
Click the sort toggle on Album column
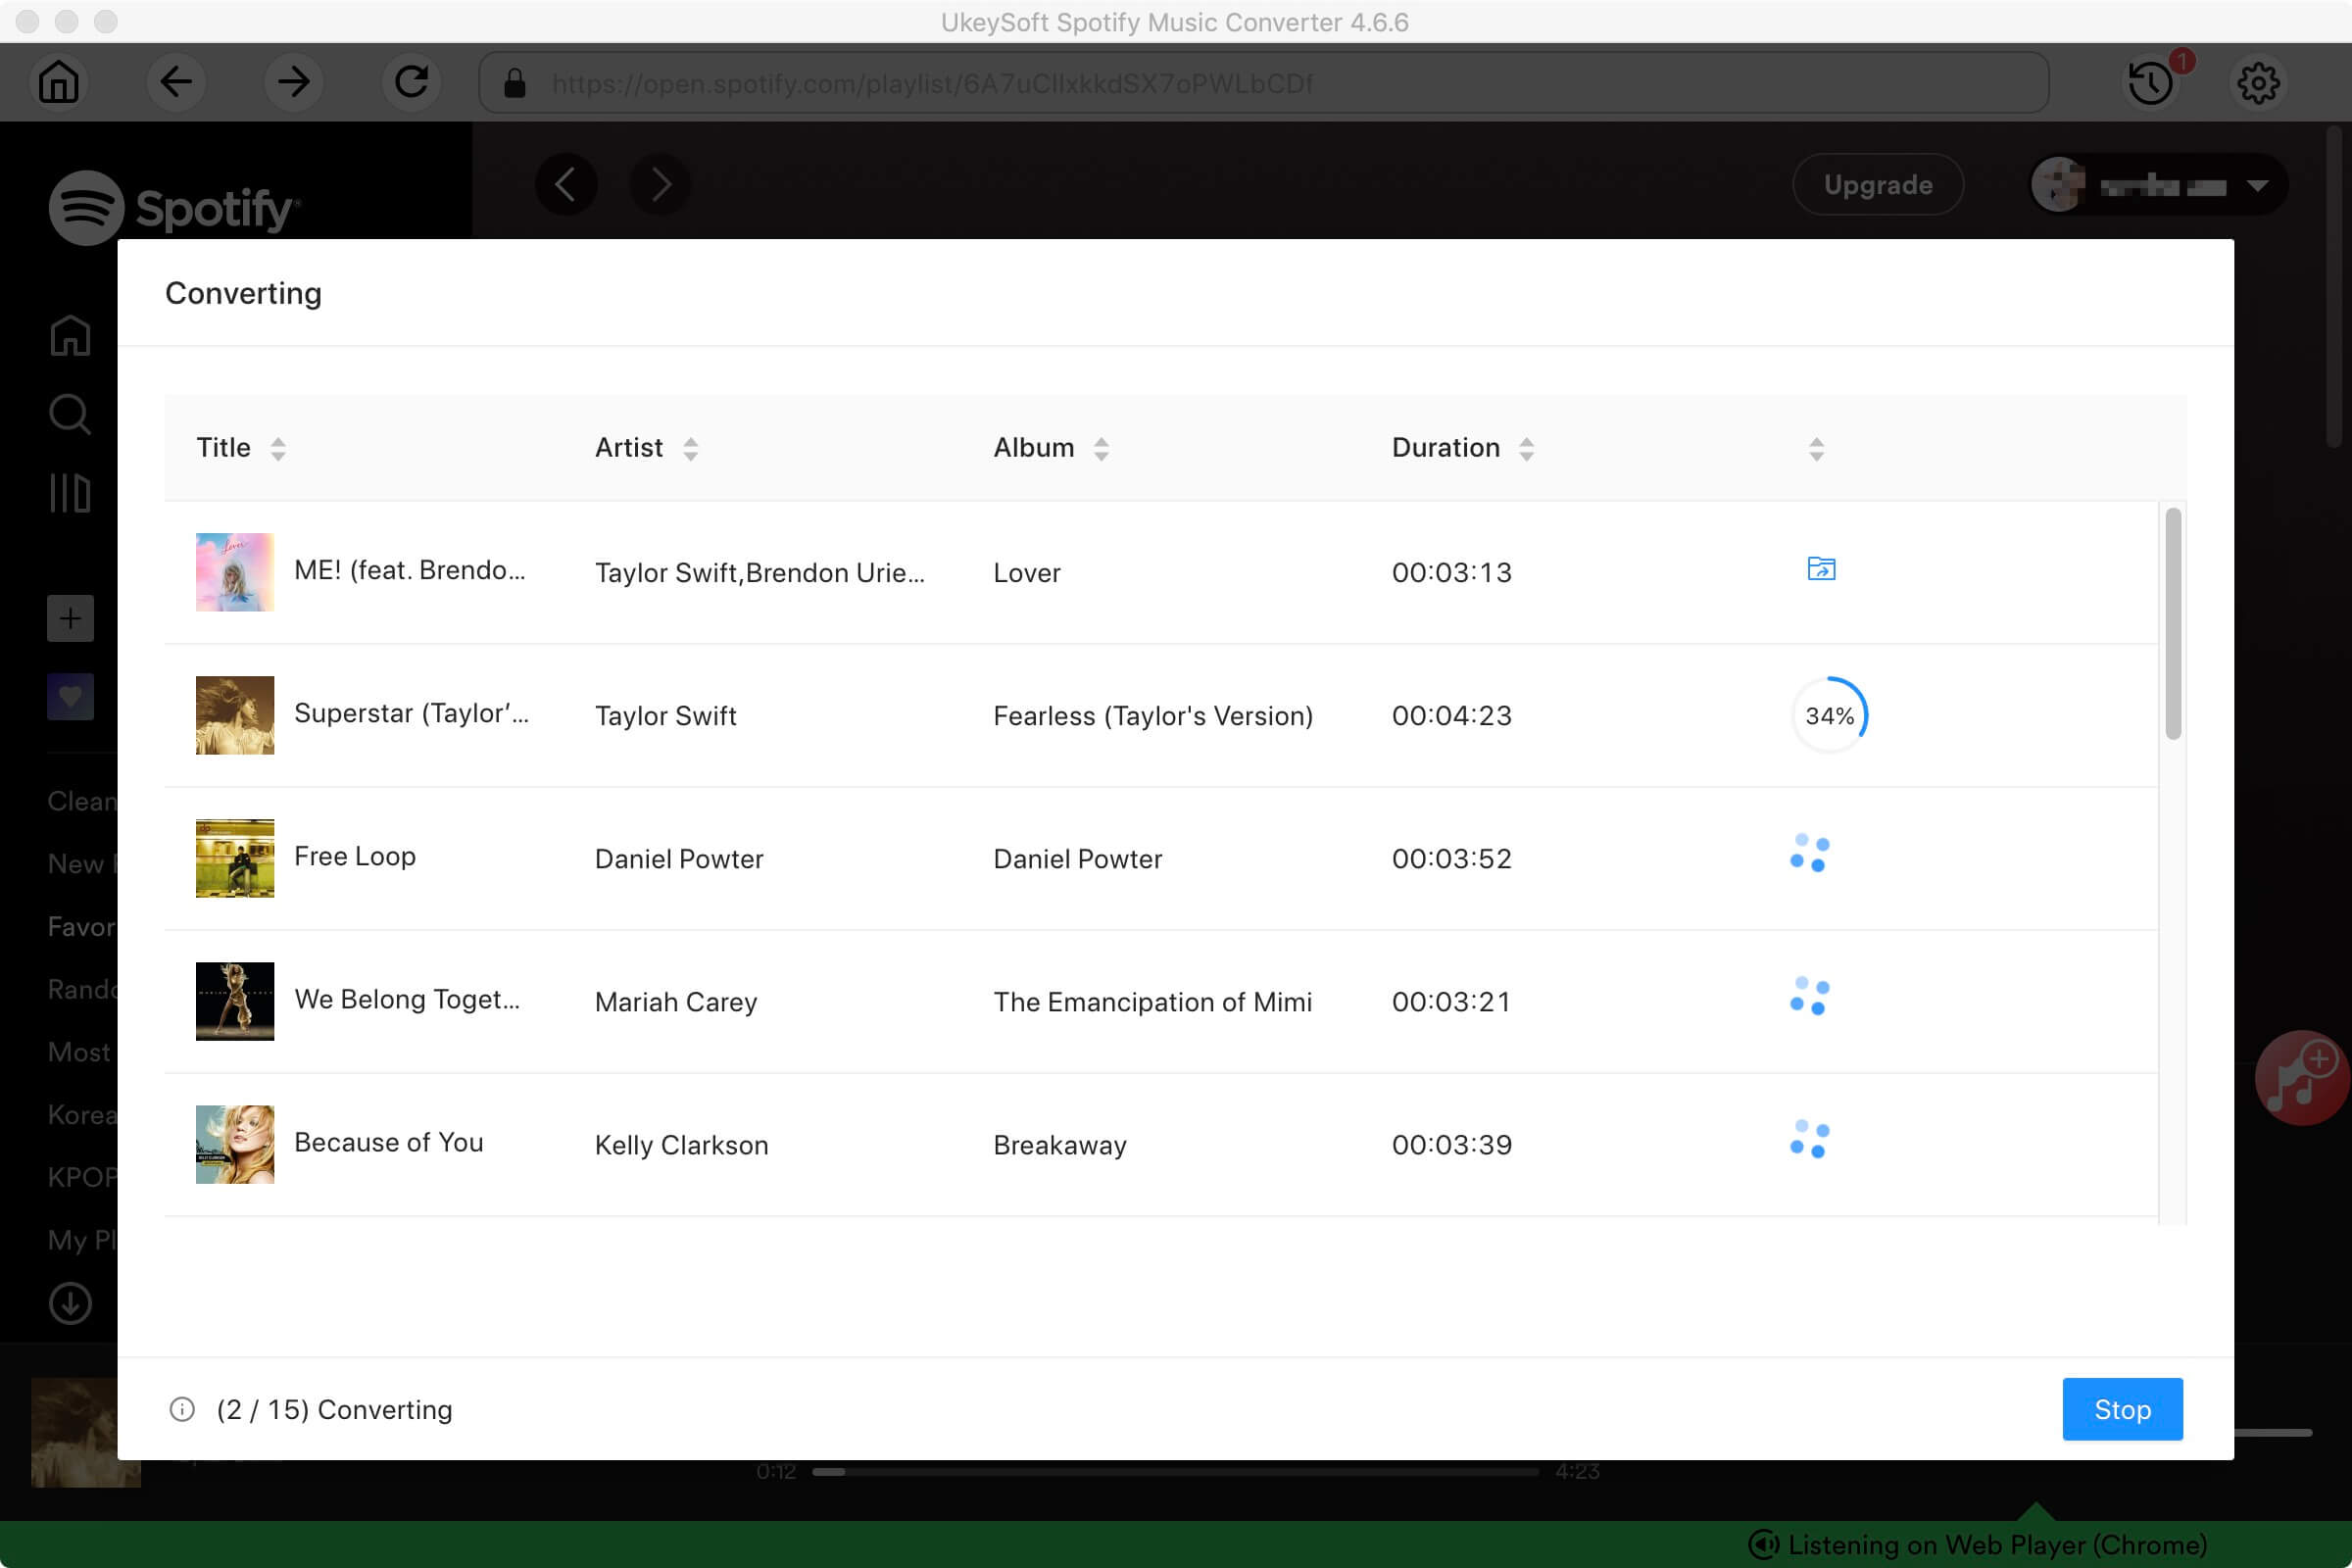1099,448
